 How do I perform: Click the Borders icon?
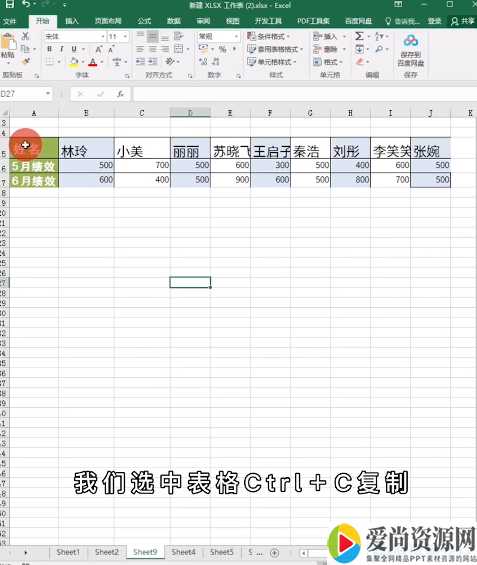coord(50,62)
